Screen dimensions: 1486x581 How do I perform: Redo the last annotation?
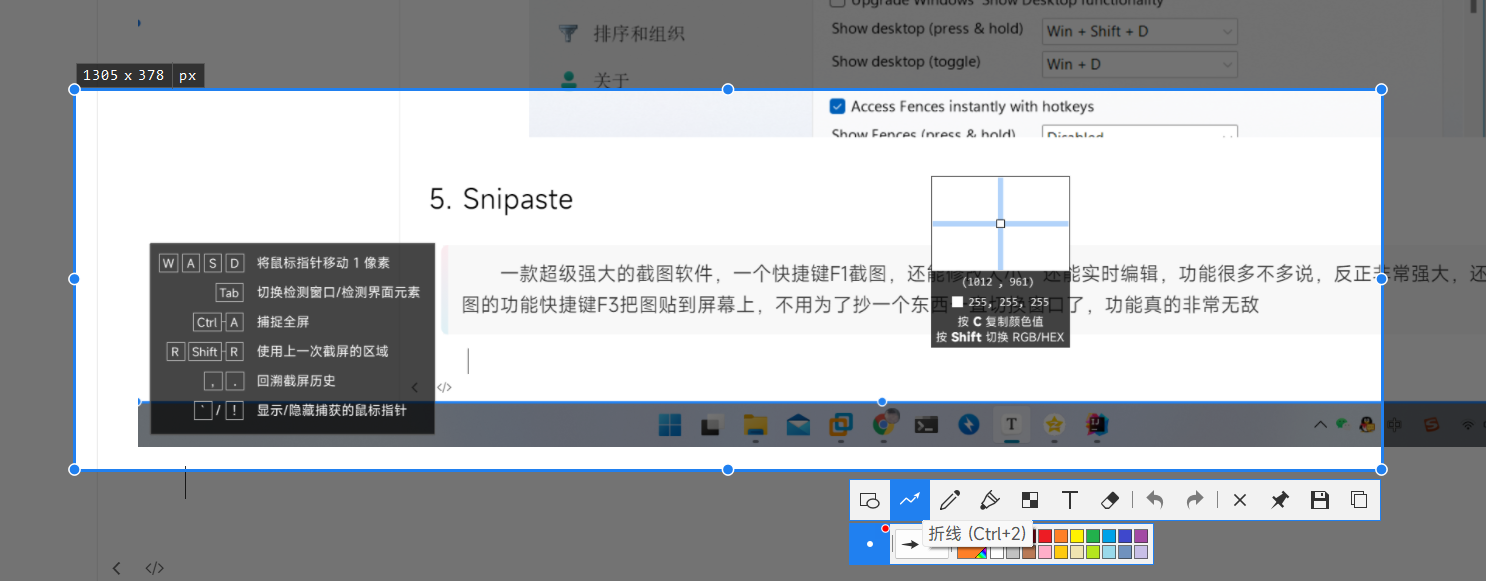(1195, 500)
